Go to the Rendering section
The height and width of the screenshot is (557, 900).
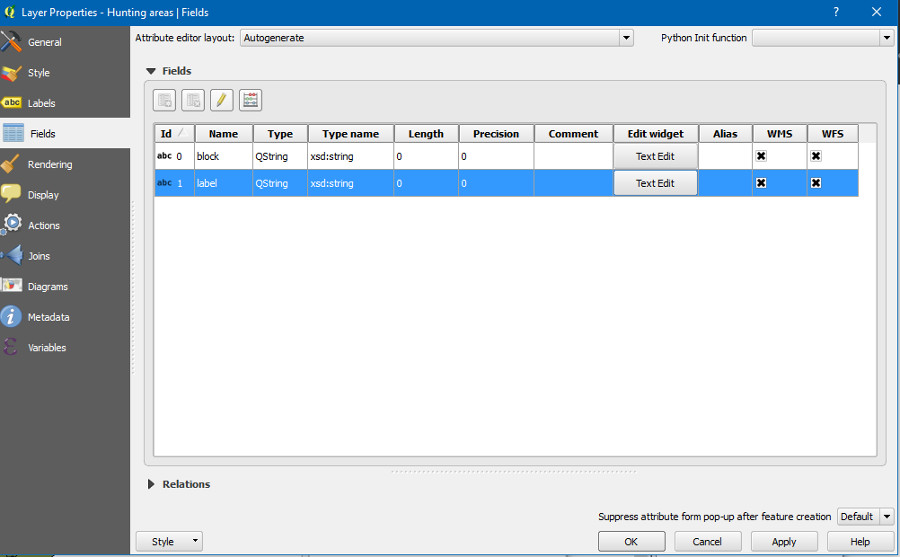click(65, 164)
